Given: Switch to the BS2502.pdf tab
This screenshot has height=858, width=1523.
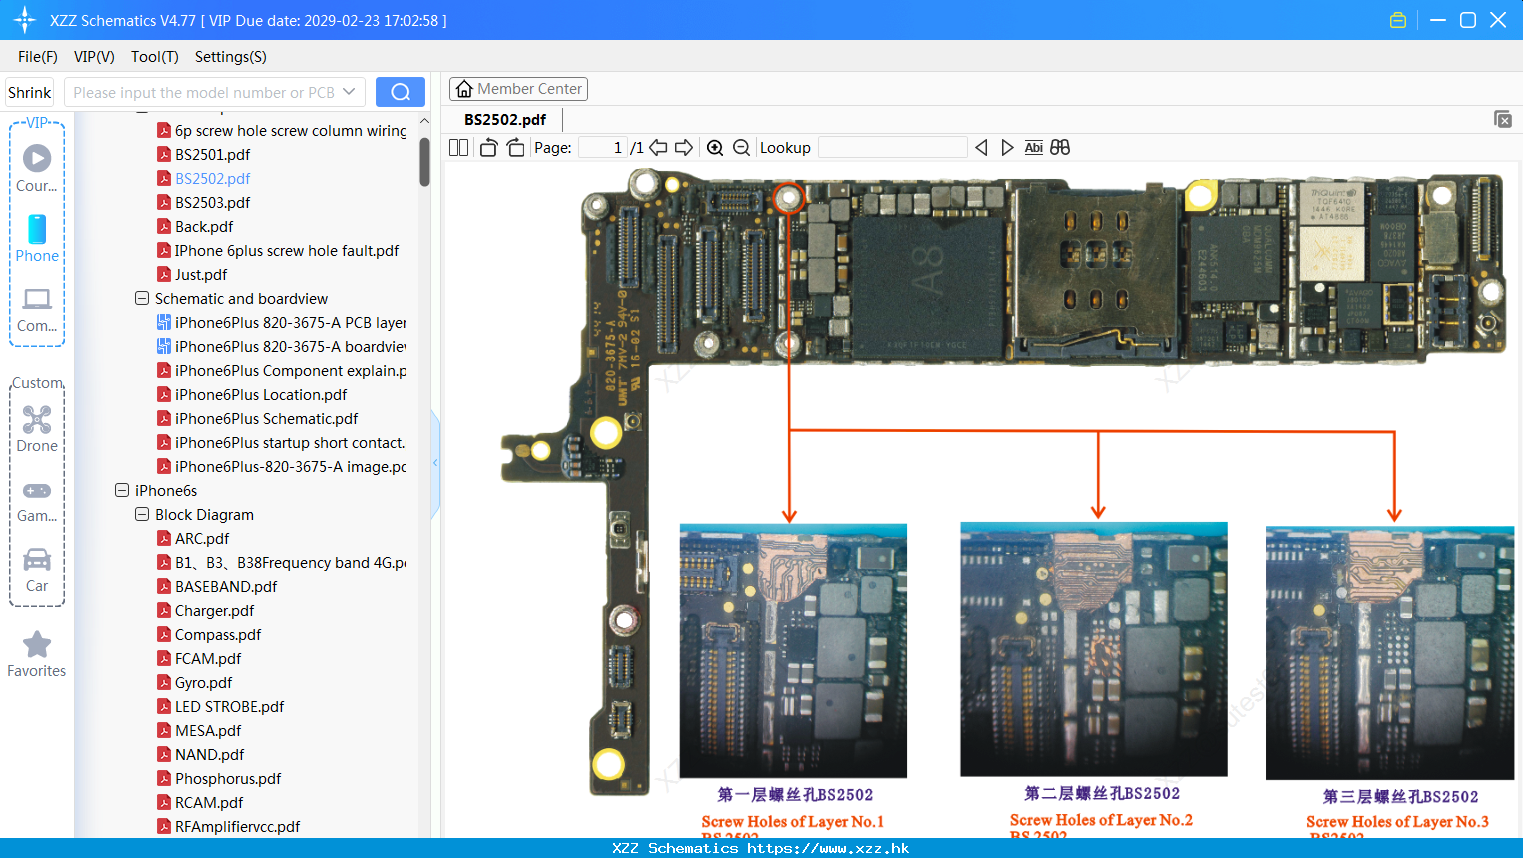Looking at the screenshot, I should (505, 120).
